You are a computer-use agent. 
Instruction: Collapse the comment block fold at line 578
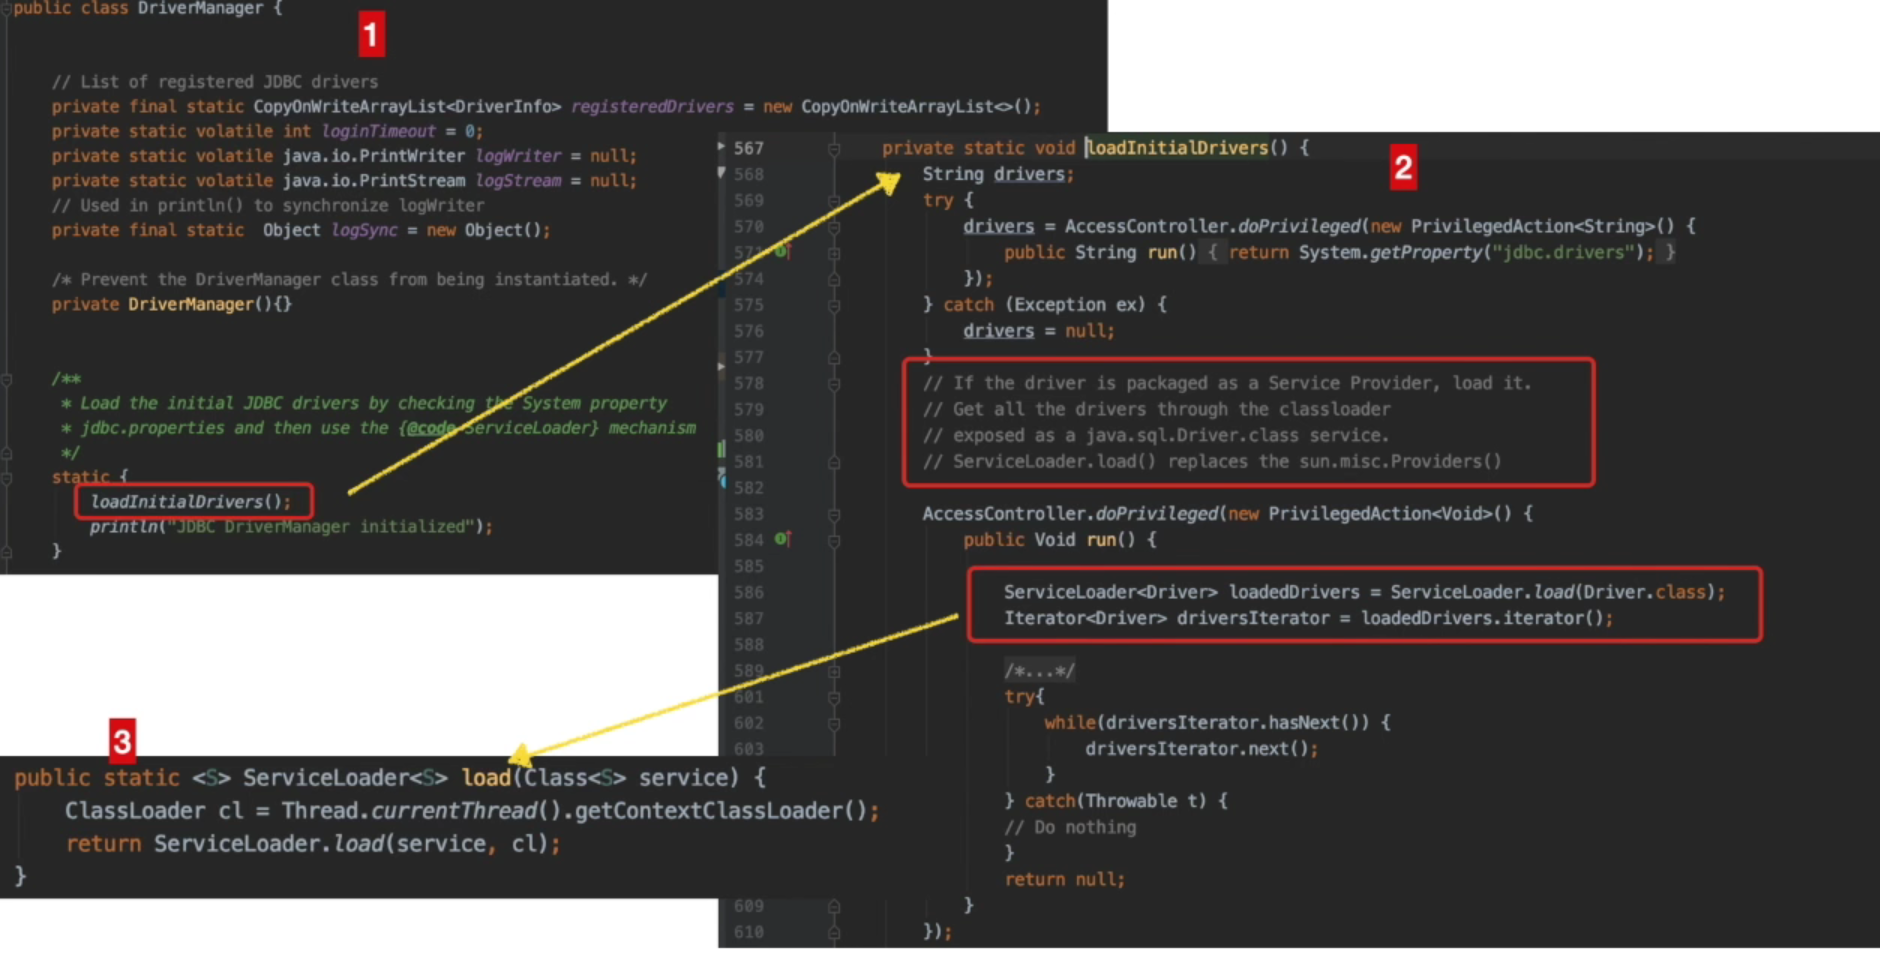[833, 383]
